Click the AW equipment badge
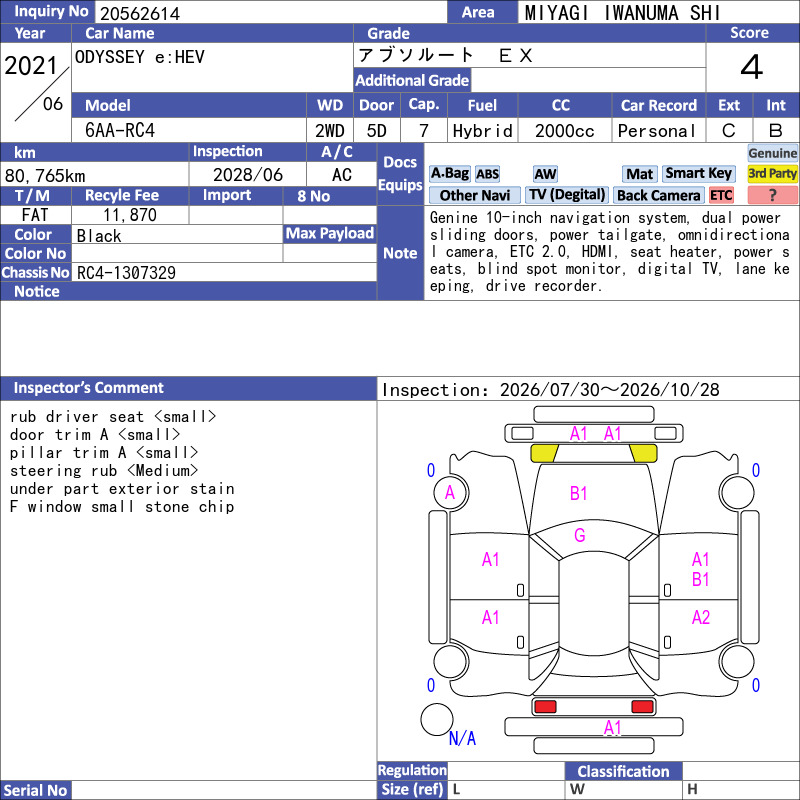 (x=545, y=174)
